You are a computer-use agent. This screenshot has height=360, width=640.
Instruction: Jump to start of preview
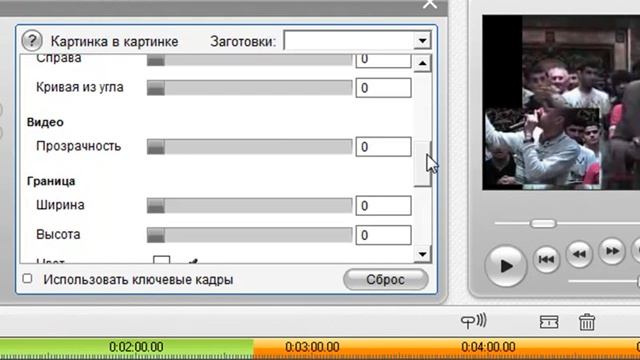click(546, 259)
